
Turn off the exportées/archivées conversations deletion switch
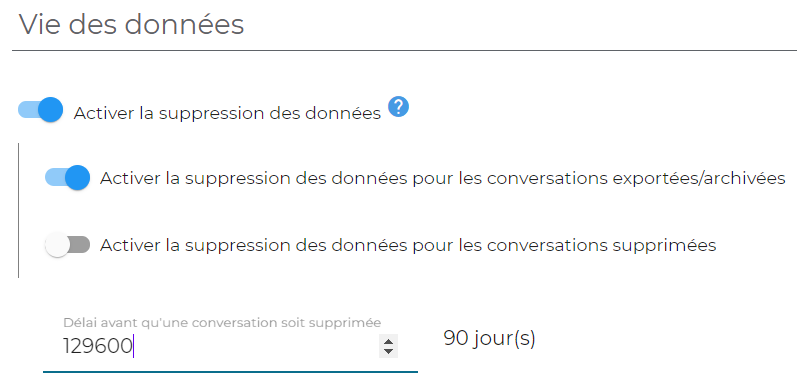68,177
